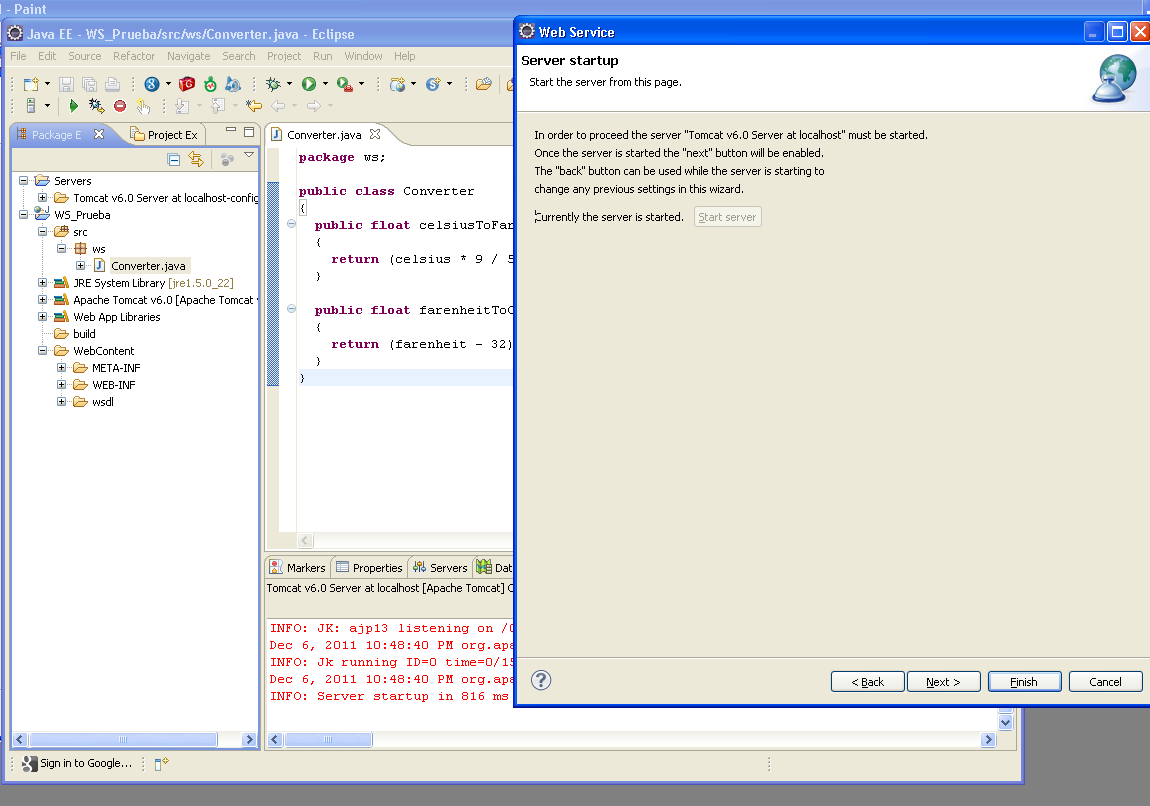Click the status bar icon beside Sign in to Google
Screen dimensions: 1150x806
tap(161, 763)
